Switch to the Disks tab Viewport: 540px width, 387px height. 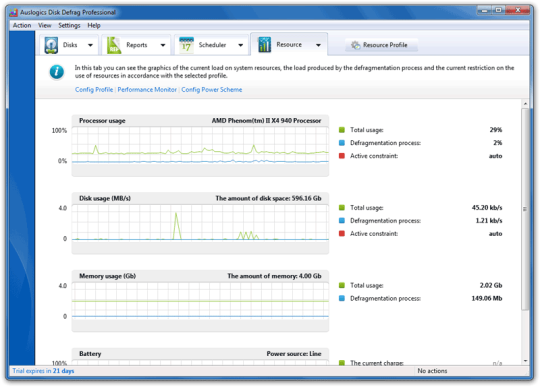point(70,45)
